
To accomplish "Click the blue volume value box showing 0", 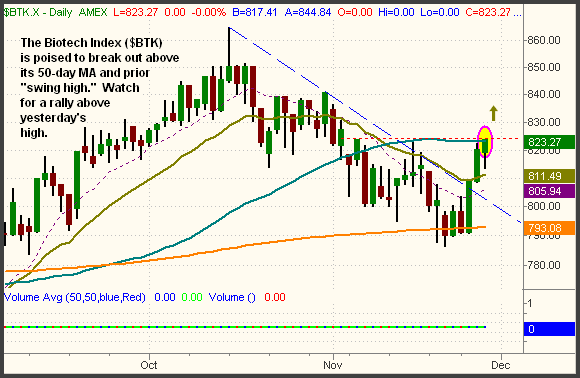I will point(549,329).
